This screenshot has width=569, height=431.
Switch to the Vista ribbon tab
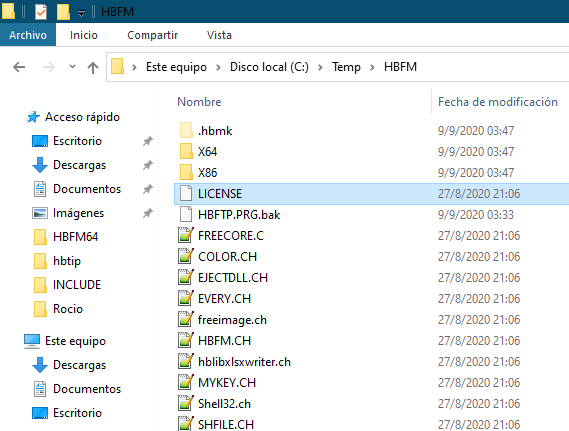pyautogui.click(x=219, y=35)
